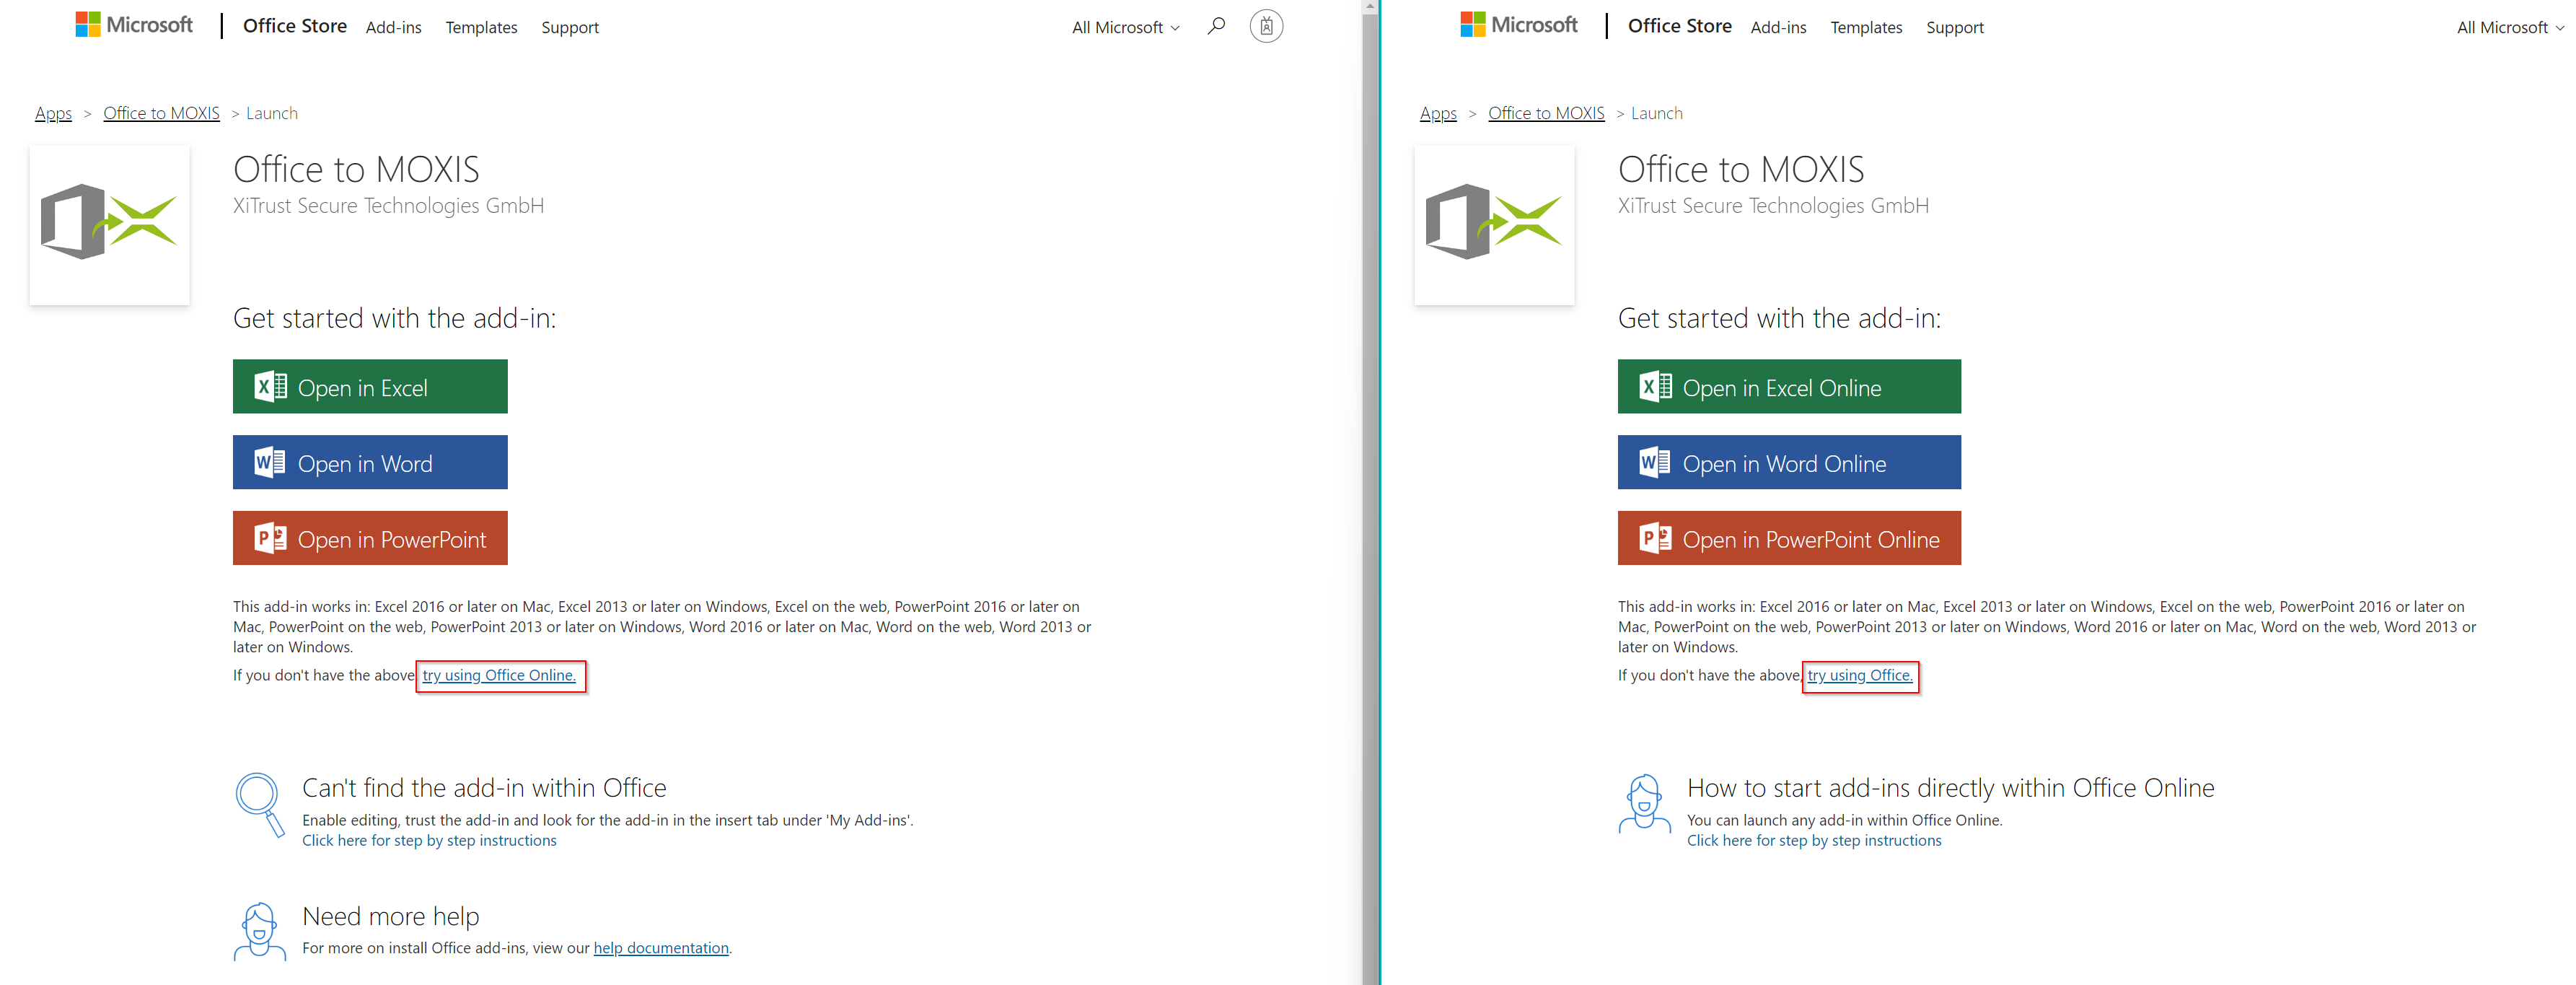Click the Microsoft logo to go home

133,25
